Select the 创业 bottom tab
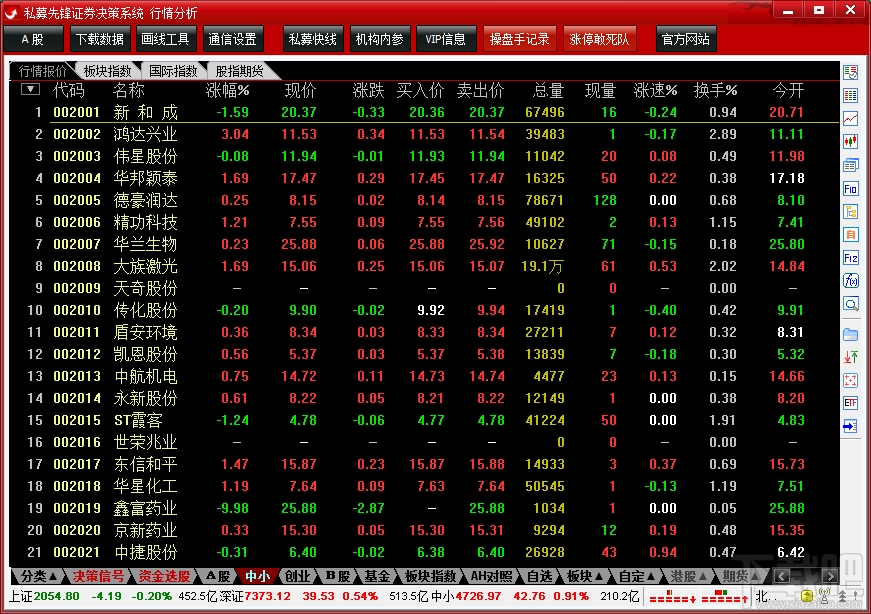 point(297,576)
